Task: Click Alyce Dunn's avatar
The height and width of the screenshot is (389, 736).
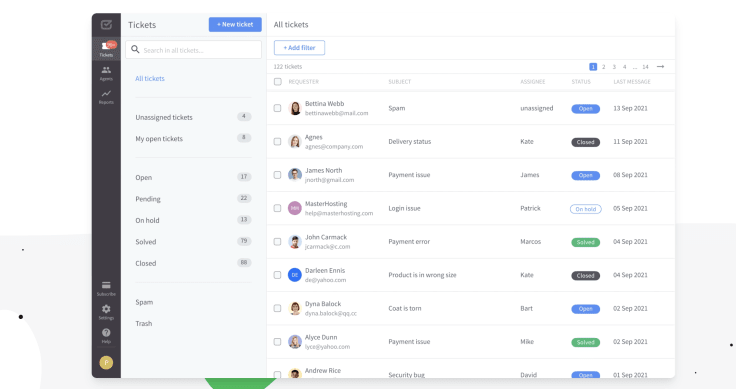Action: coord(295,342)
